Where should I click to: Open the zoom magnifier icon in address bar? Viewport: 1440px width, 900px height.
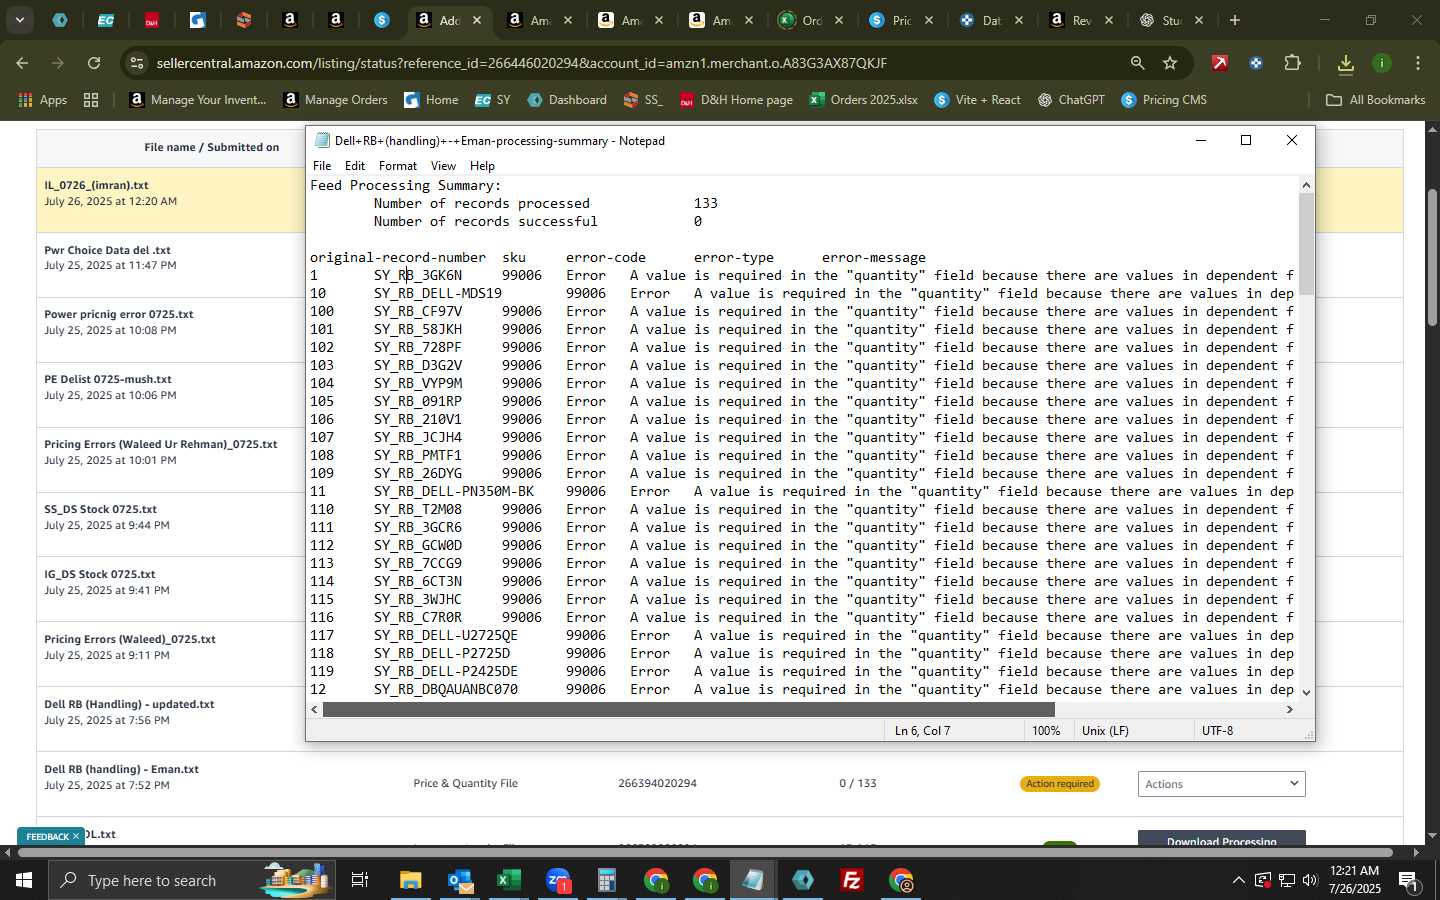tap(1137, 63)
